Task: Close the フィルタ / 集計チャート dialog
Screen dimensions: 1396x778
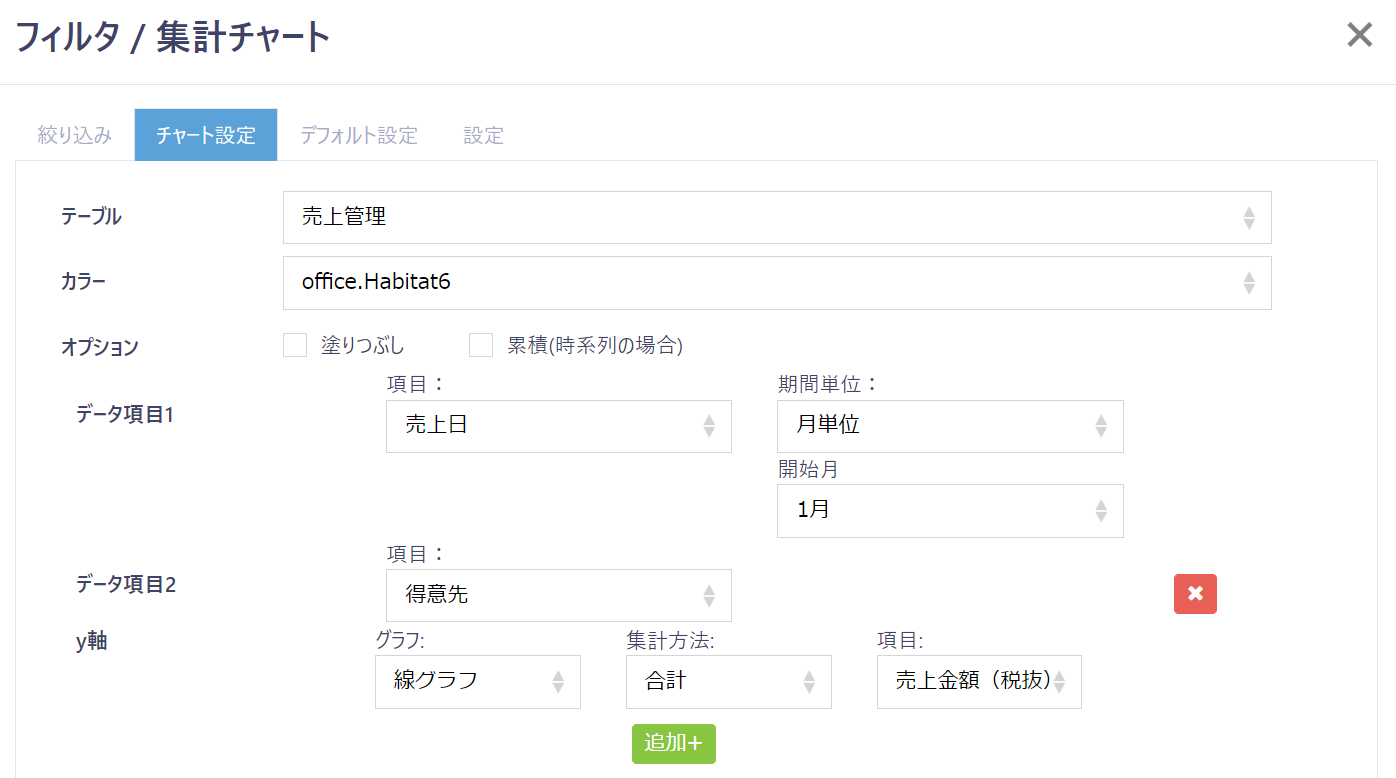Action: pyautogui.click(x=1359, y=36)
